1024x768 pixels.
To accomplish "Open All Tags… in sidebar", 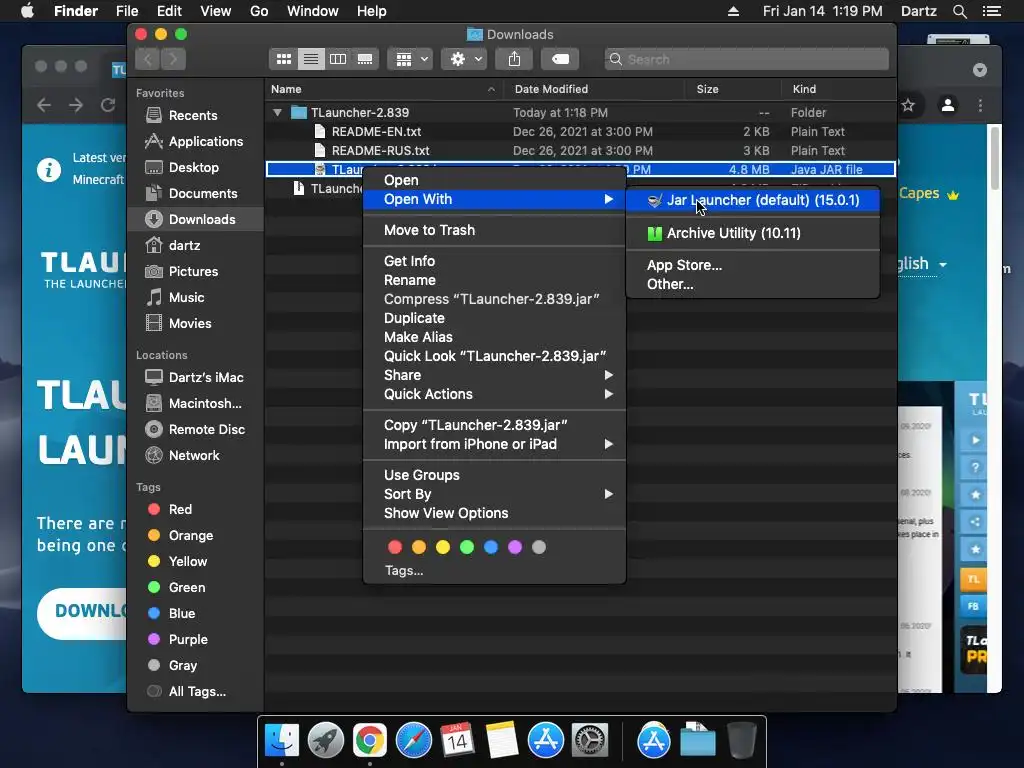I will tap(196, 692).
